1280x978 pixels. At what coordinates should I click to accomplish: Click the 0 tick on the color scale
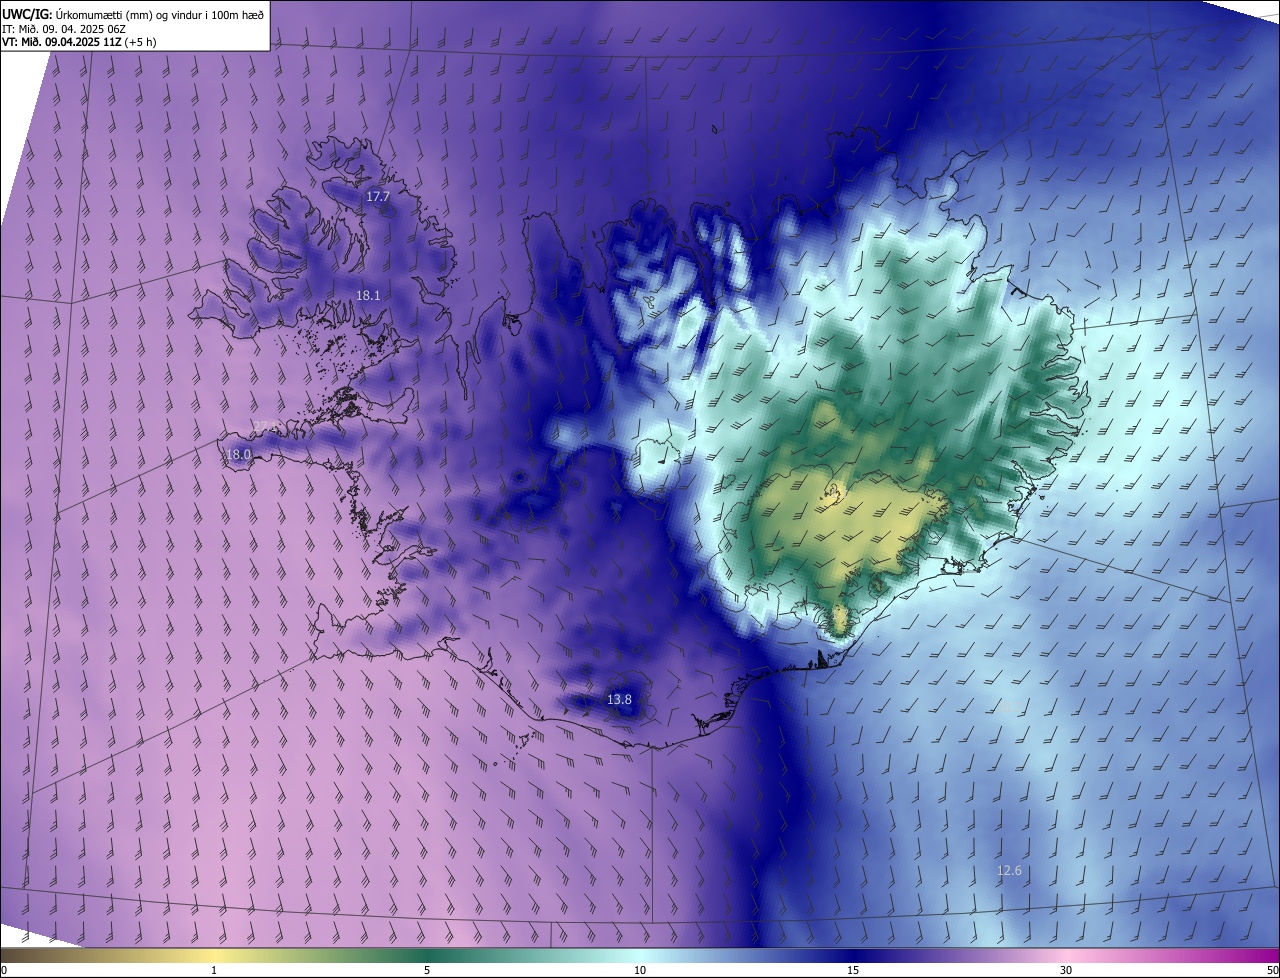pyautogui.click(x=4, y=970)
